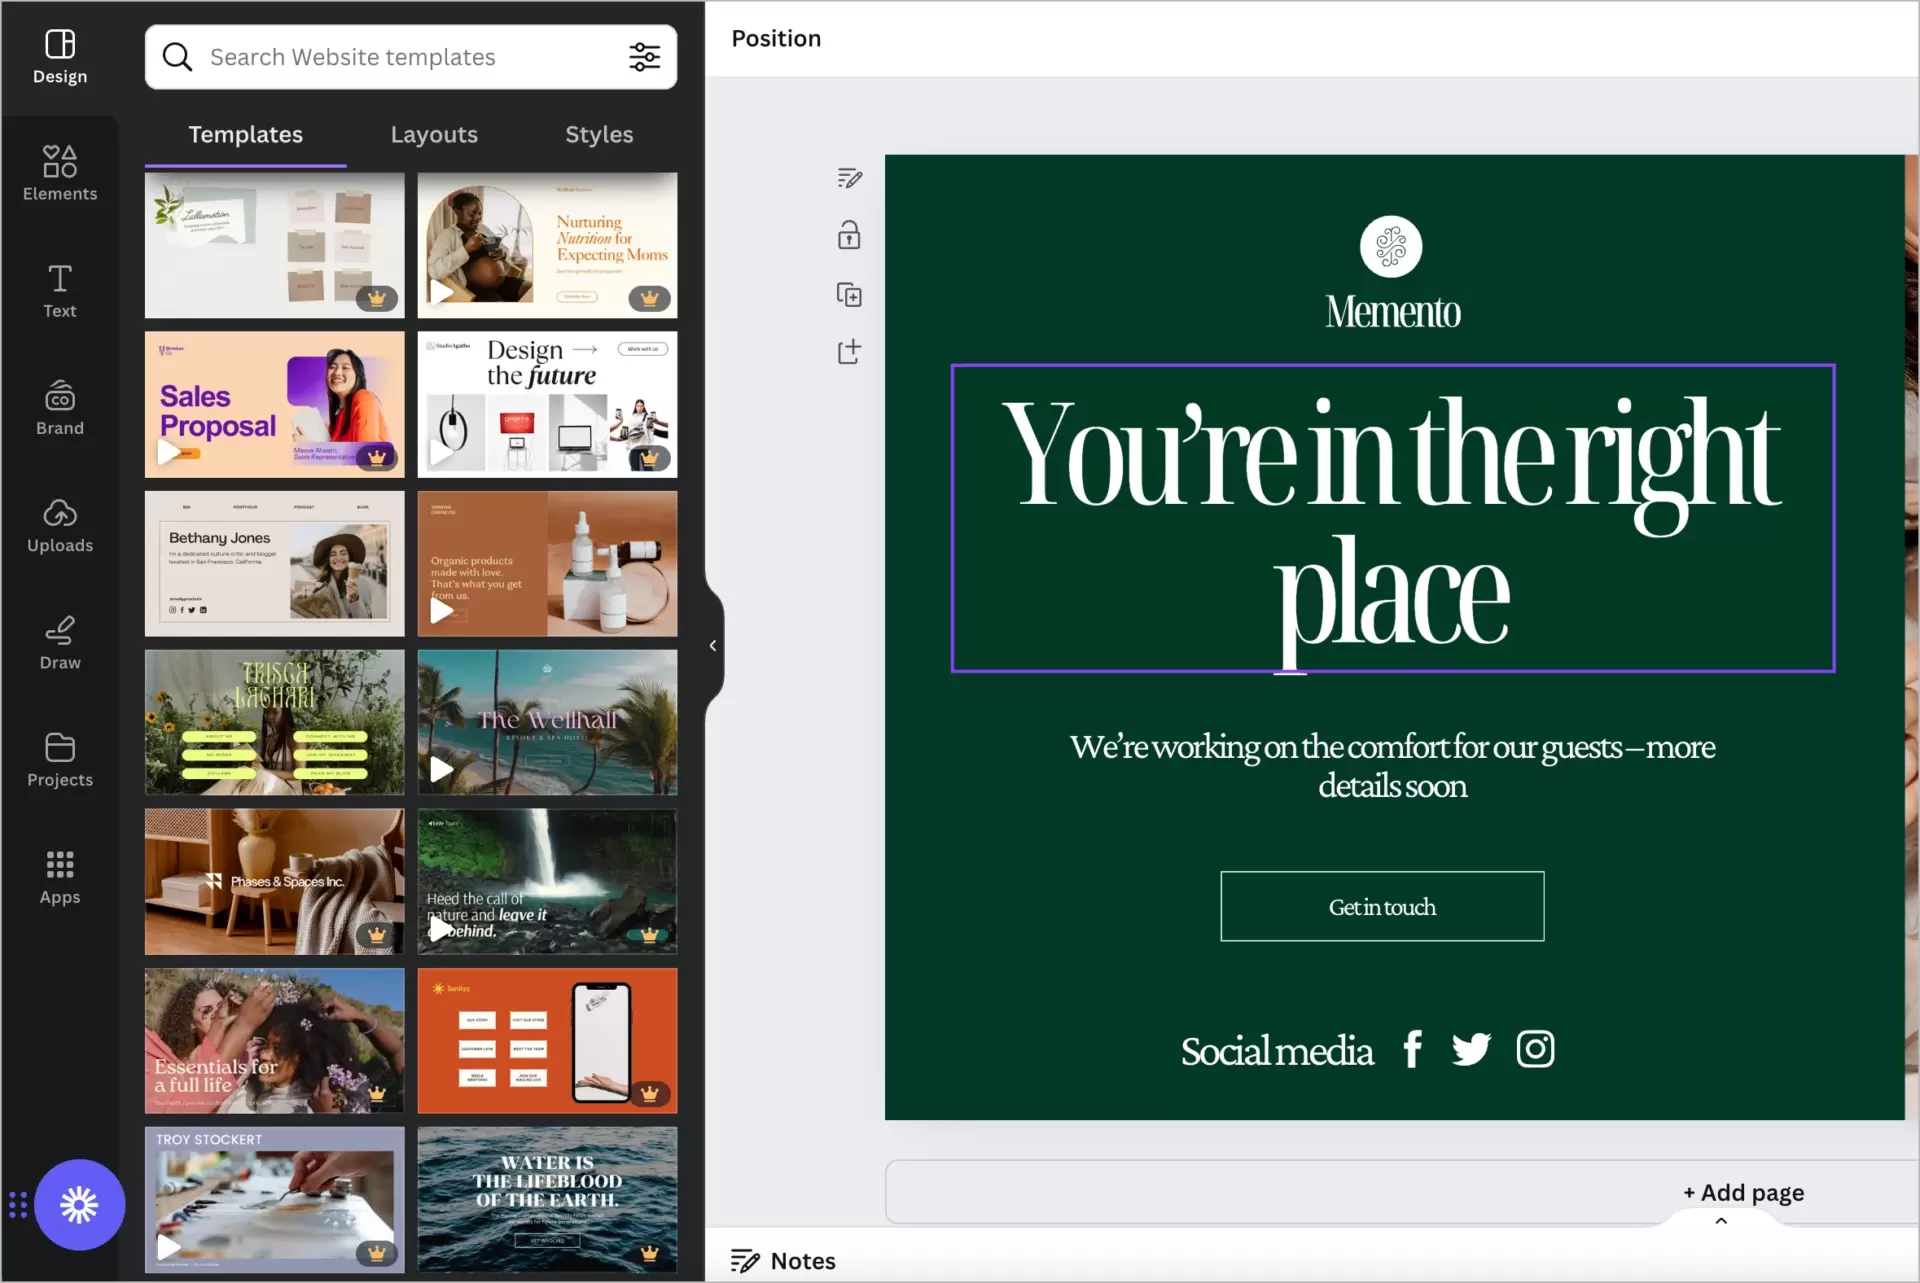Click the Wellhall template thumbnail
Viewport: 1920px width, 1283px height.
[x=547, y=722]
